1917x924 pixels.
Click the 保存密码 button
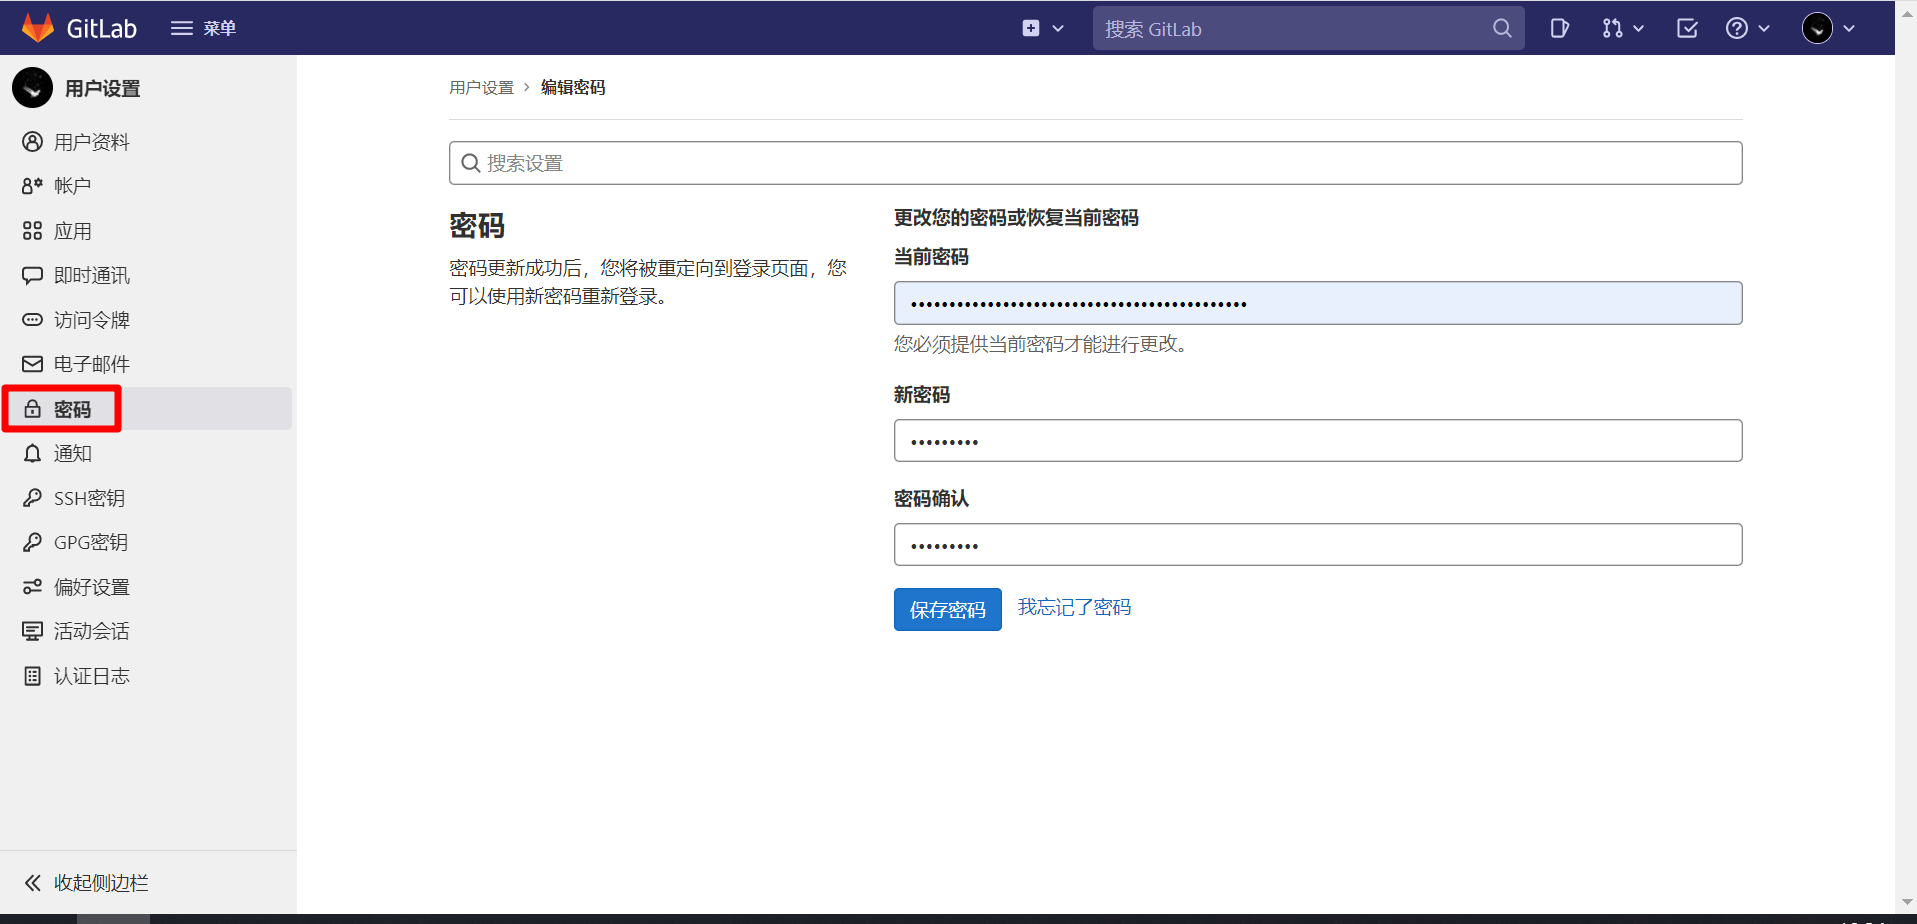click(947, 609)
